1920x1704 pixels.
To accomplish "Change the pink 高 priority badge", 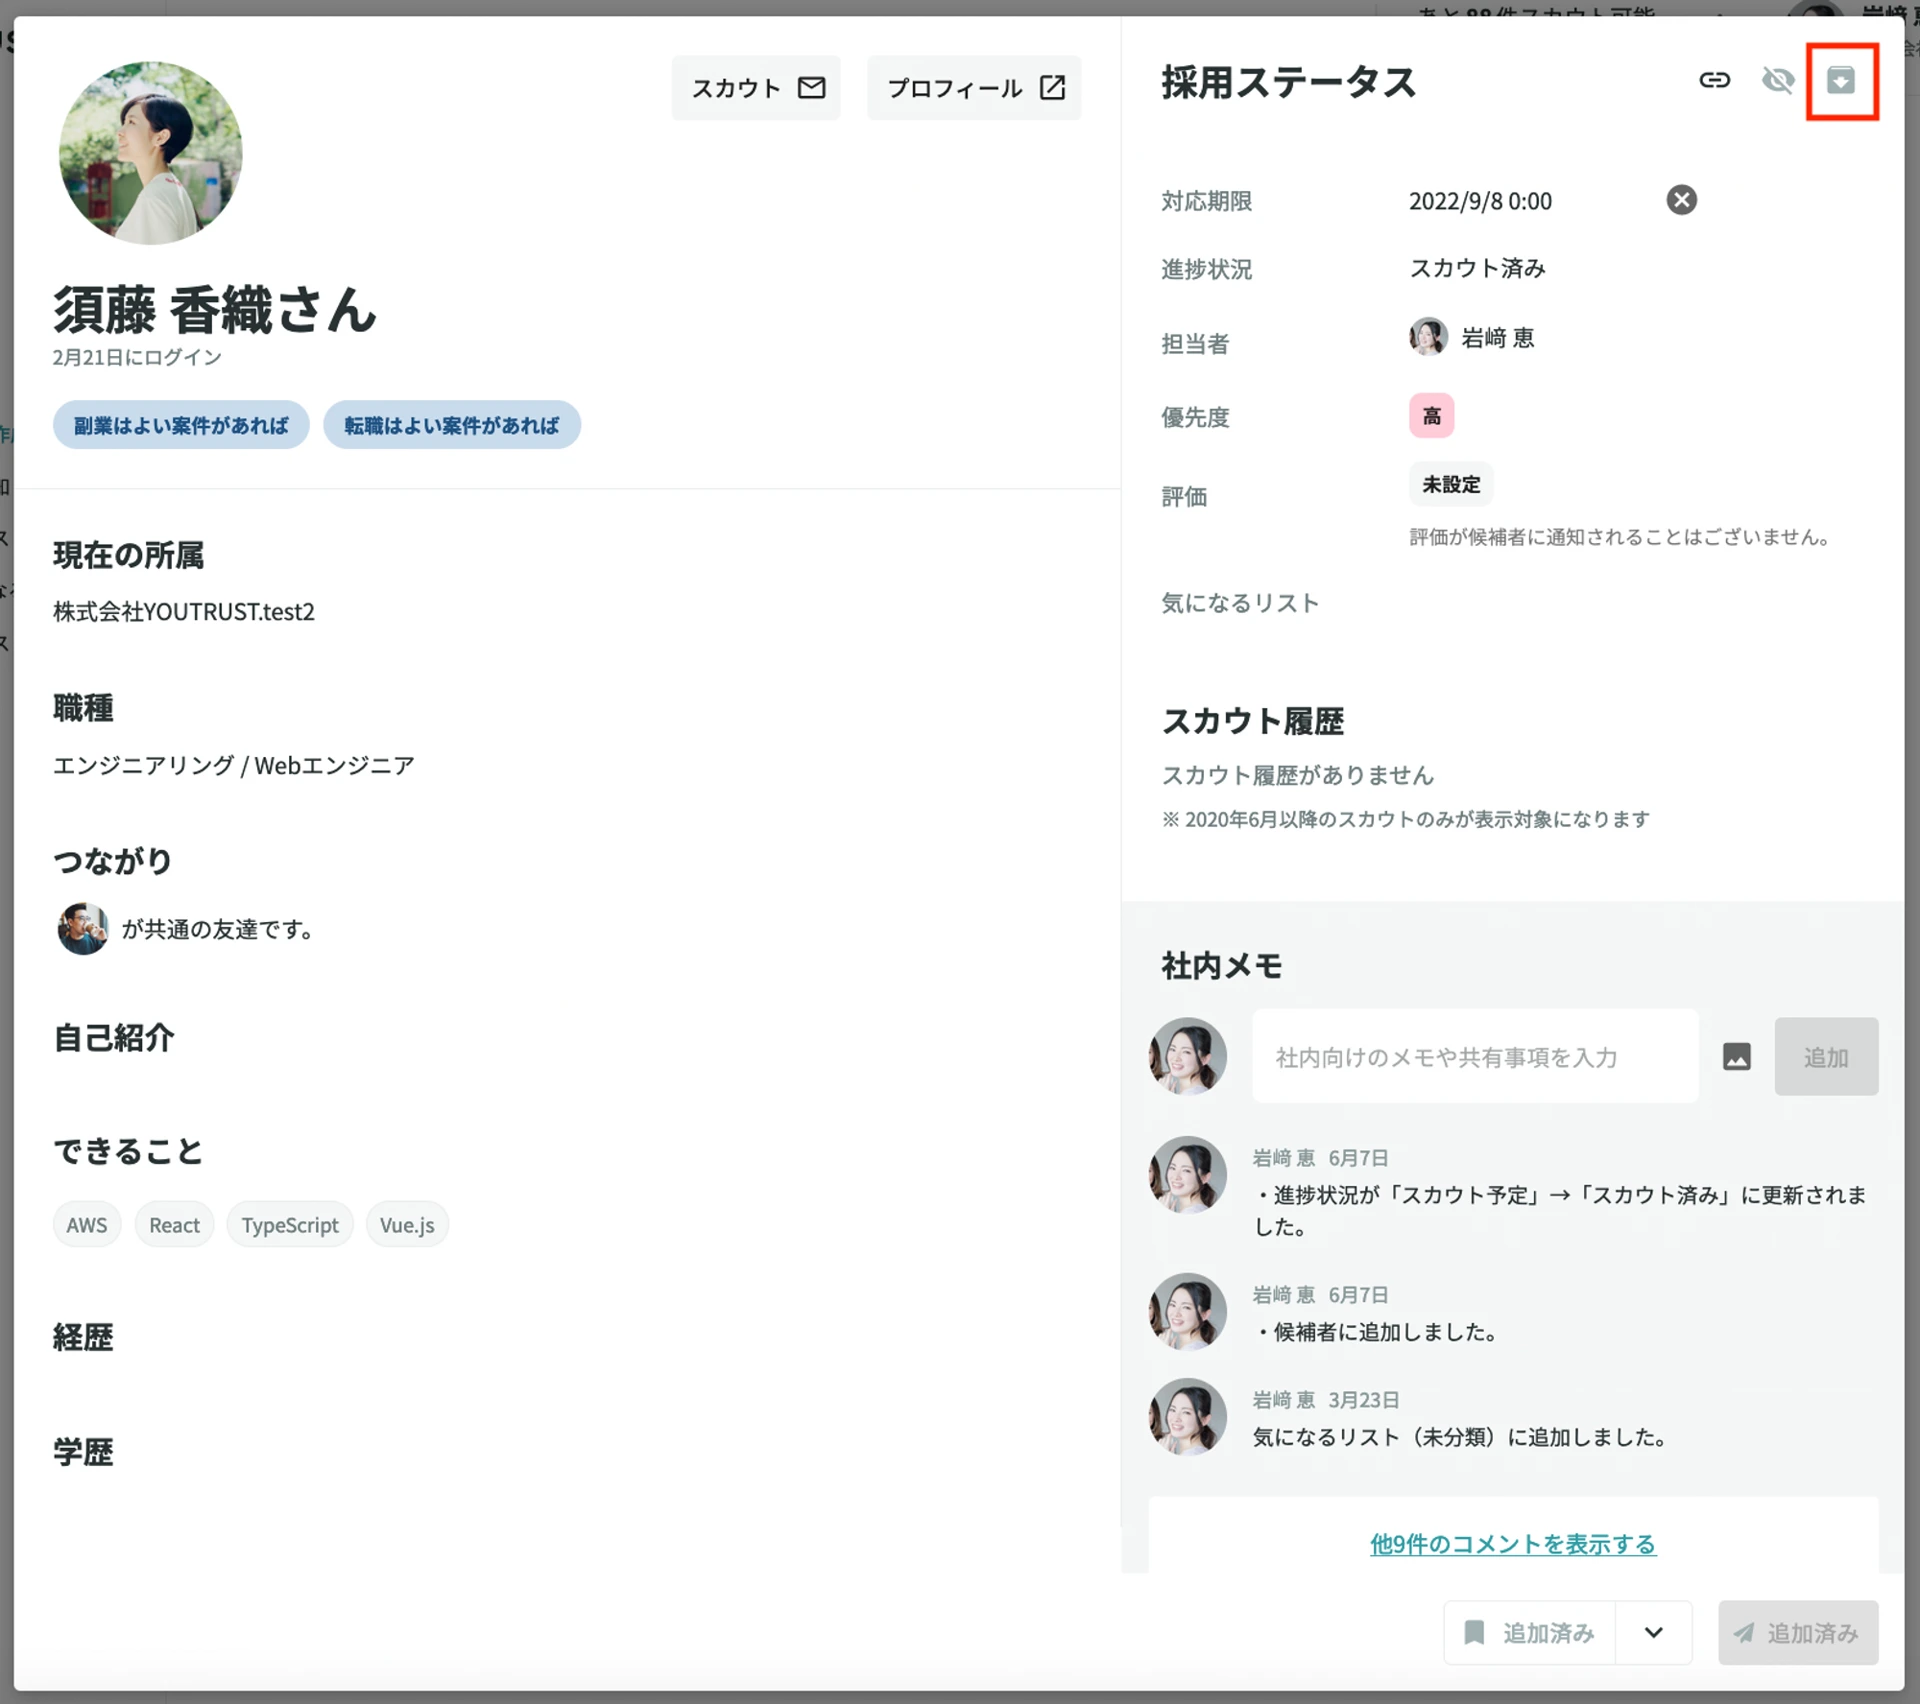I will [1431, 414].
